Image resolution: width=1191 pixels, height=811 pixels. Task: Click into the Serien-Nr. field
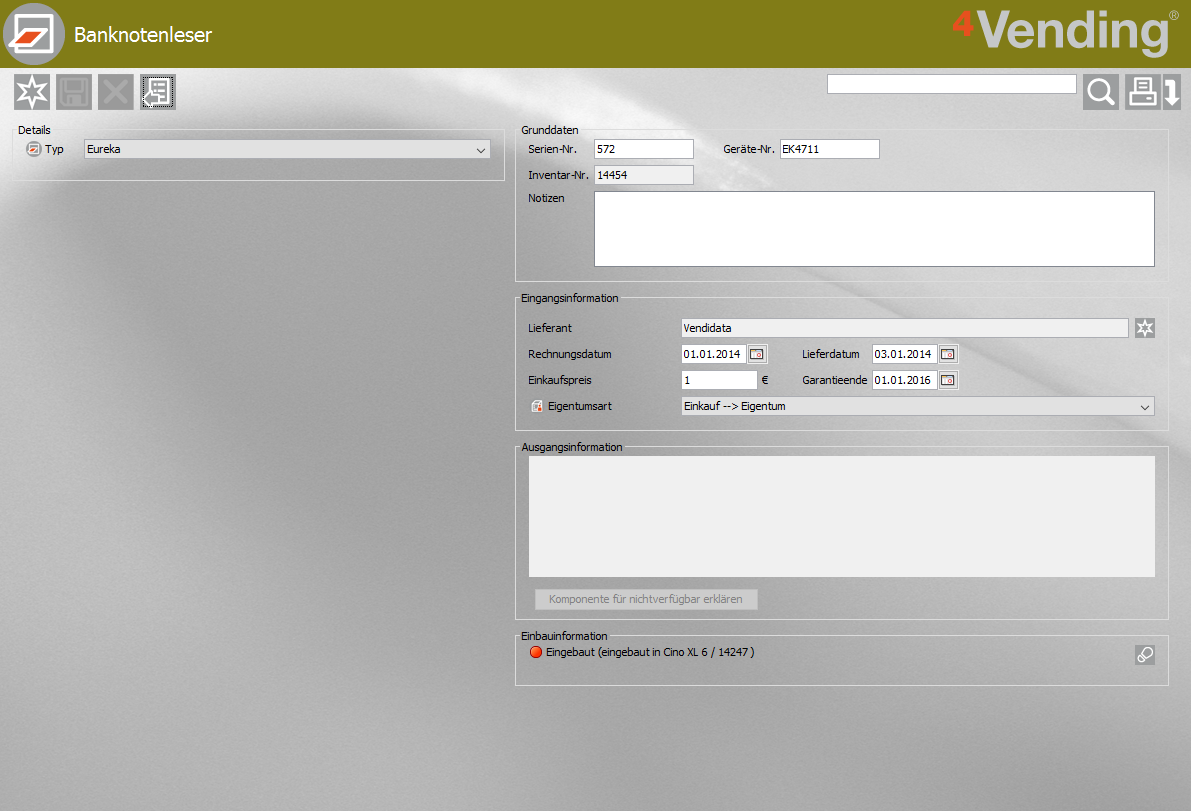coord(643,149)
